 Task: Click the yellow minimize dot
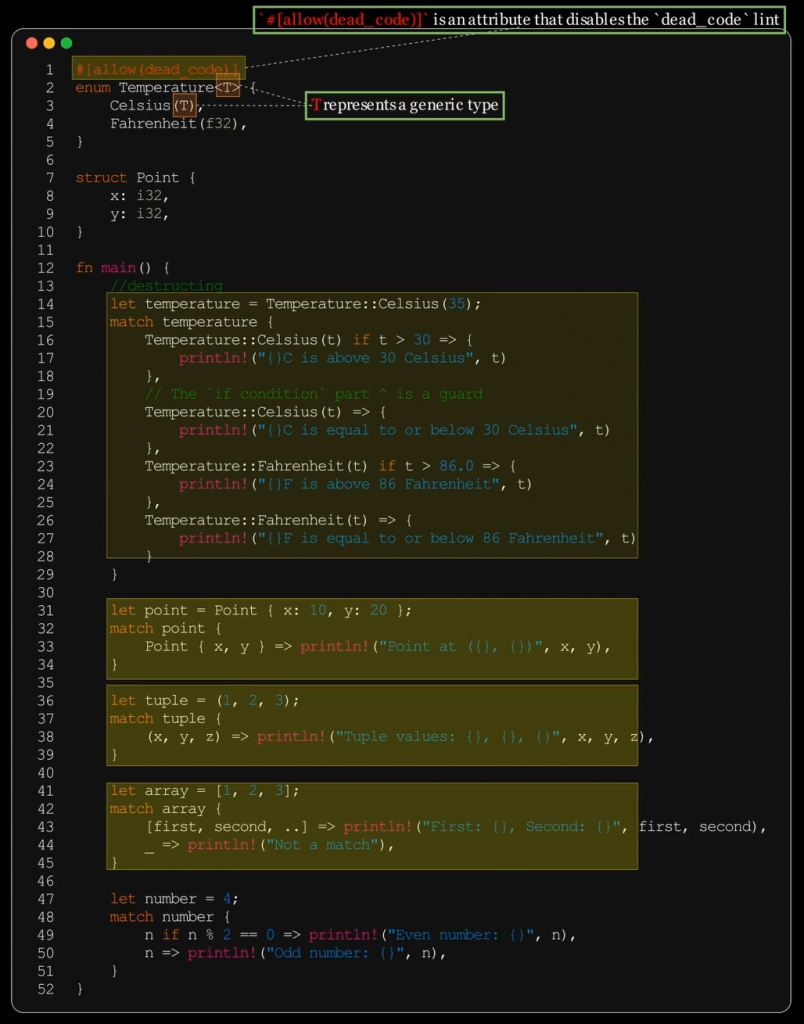point(49,43)
